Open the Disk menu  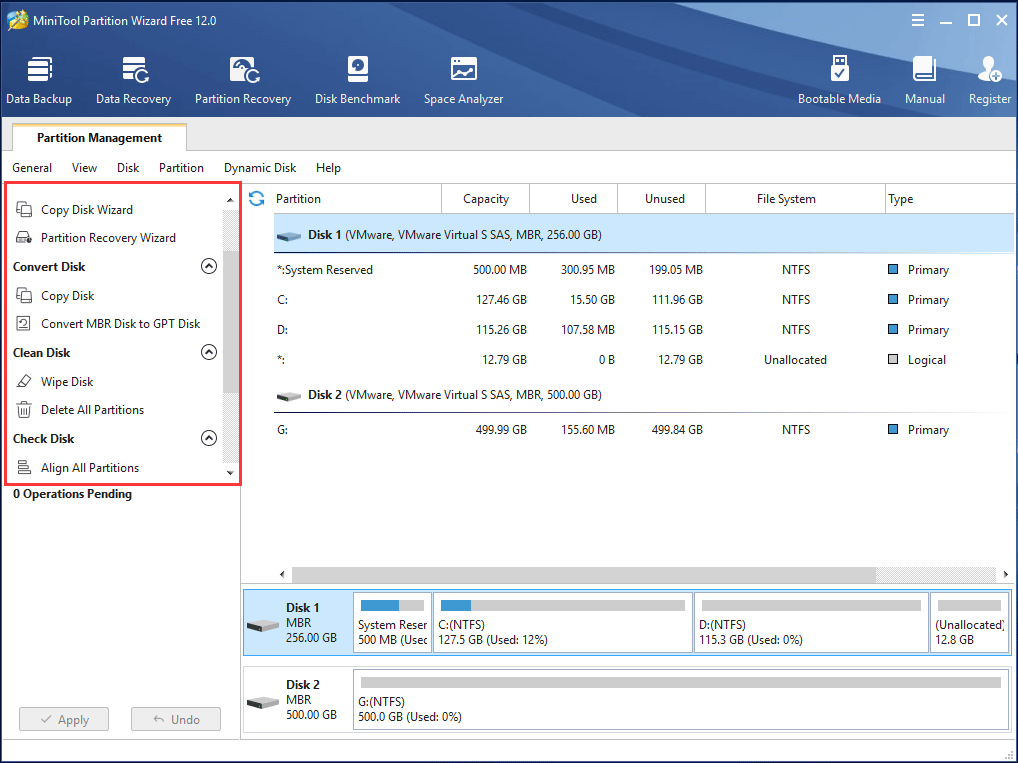click(x=128, y=168)
